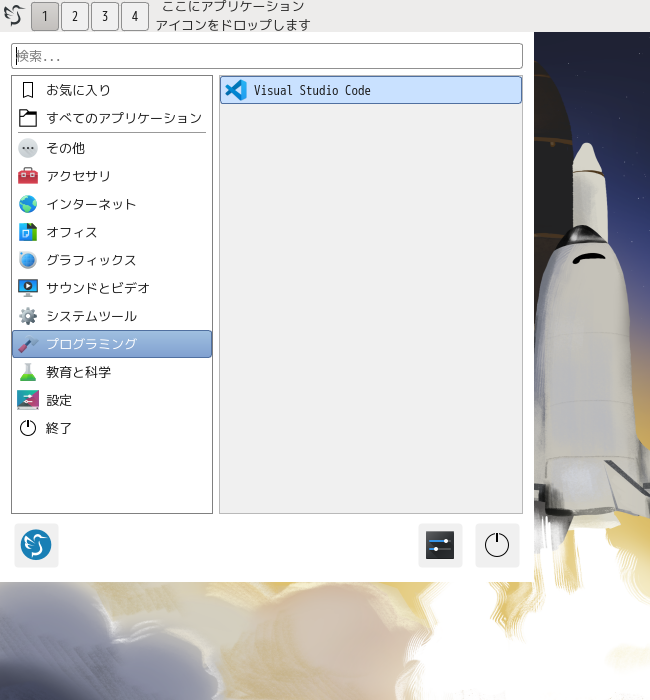650x700 pixels.
Task: Click the green flask 教育と科学 icon
Action: [x=28, y=372]
